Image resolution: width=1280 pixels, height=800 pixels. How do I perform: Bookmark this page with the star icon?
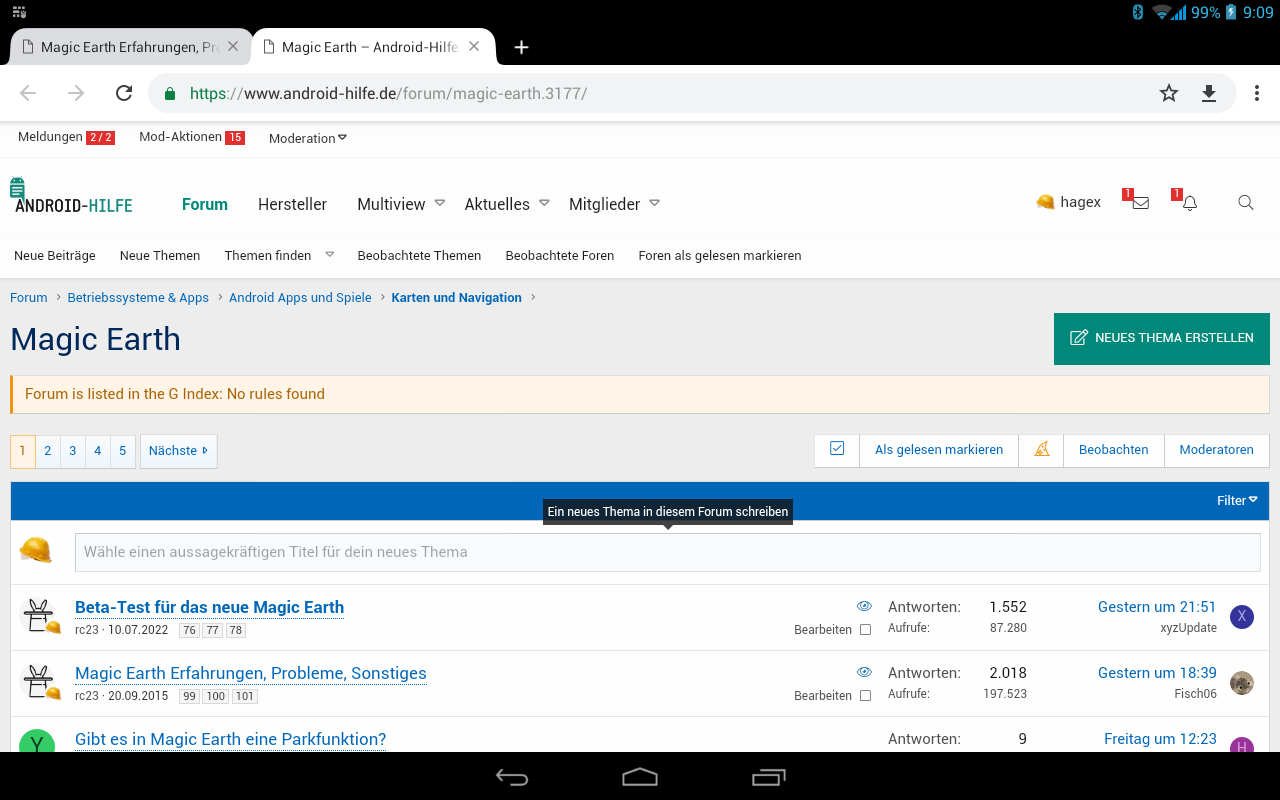(x=1168, y=93)
